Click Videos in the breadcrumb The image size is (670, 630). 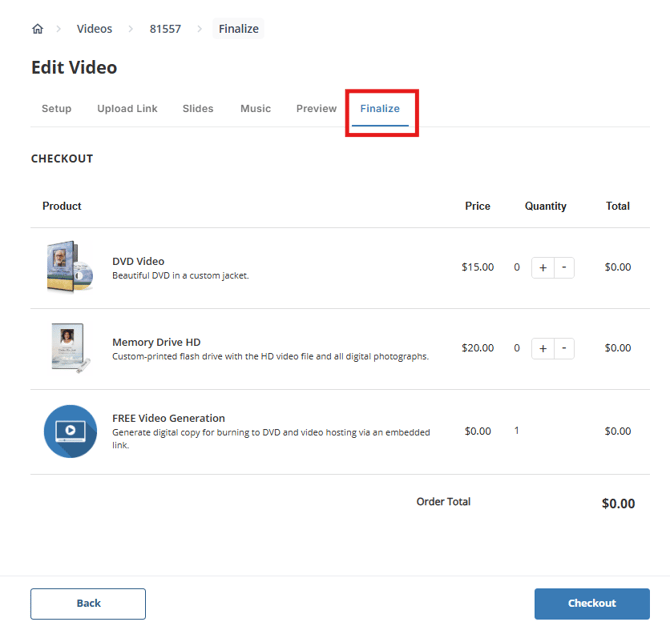pos(95,29)
